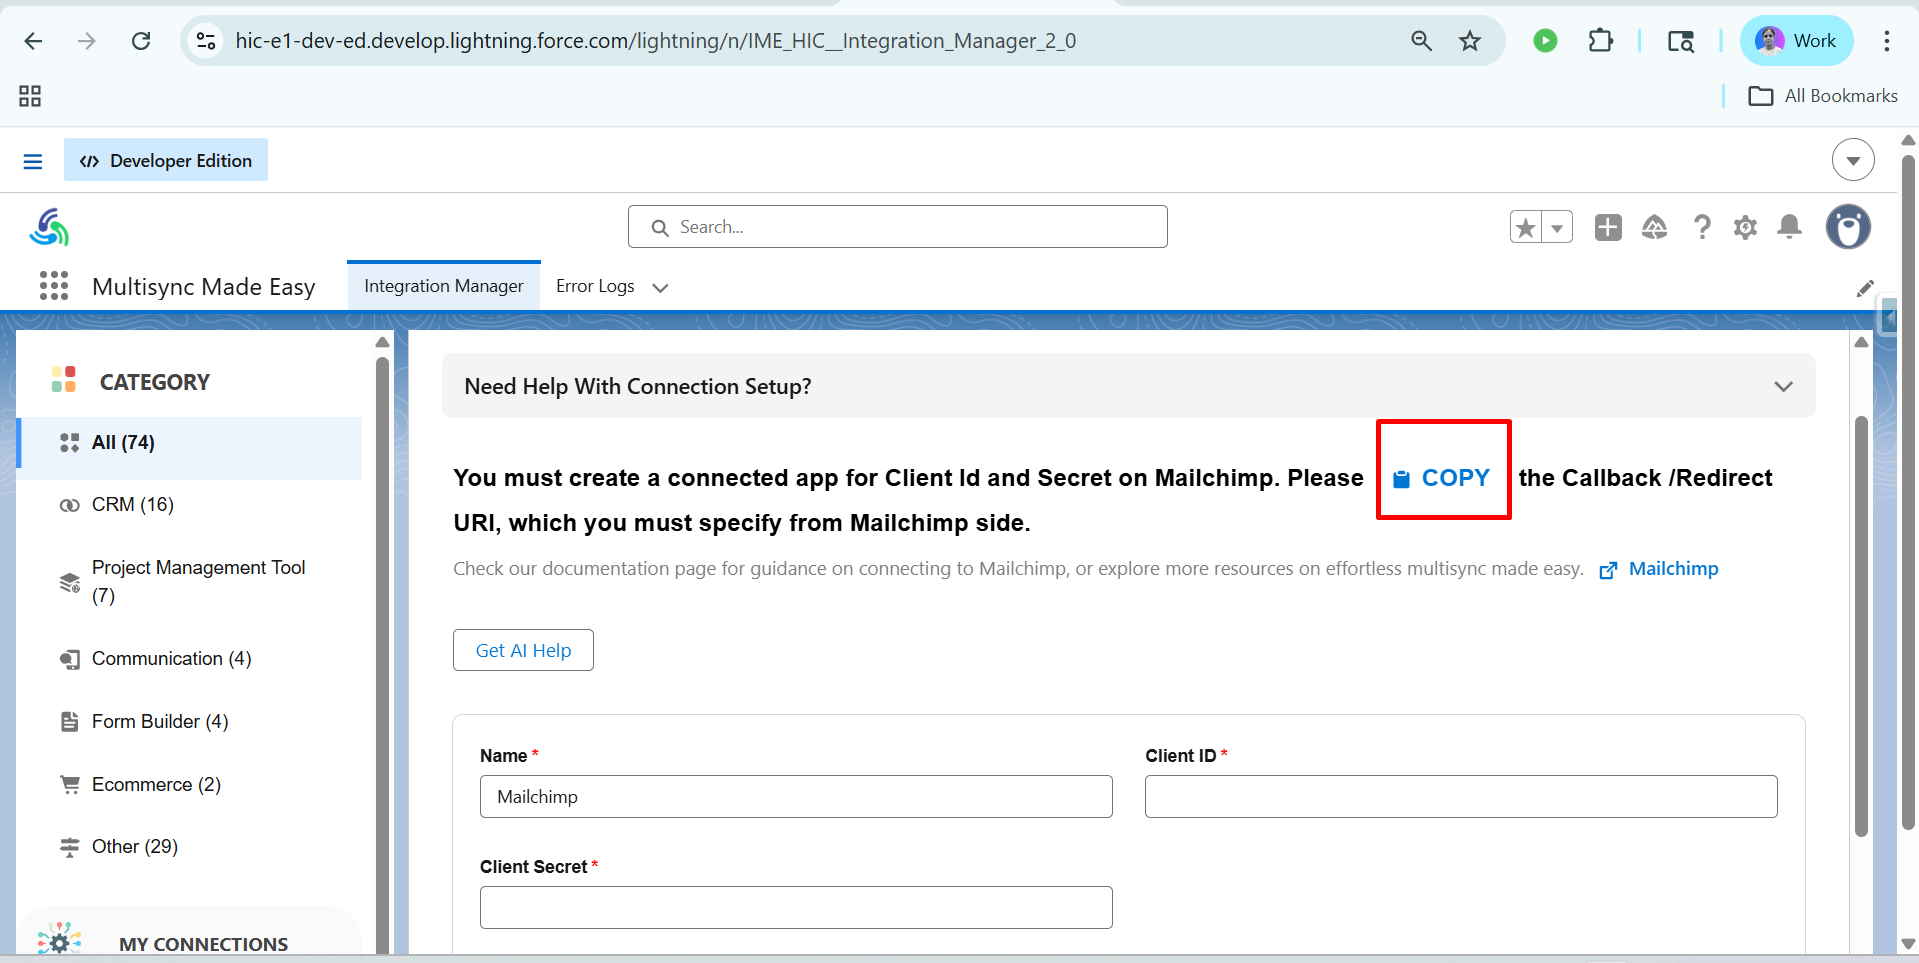Open the Chrome three-dot menu
This screenshot has height=963, width=1919.
click(1886, 41)
